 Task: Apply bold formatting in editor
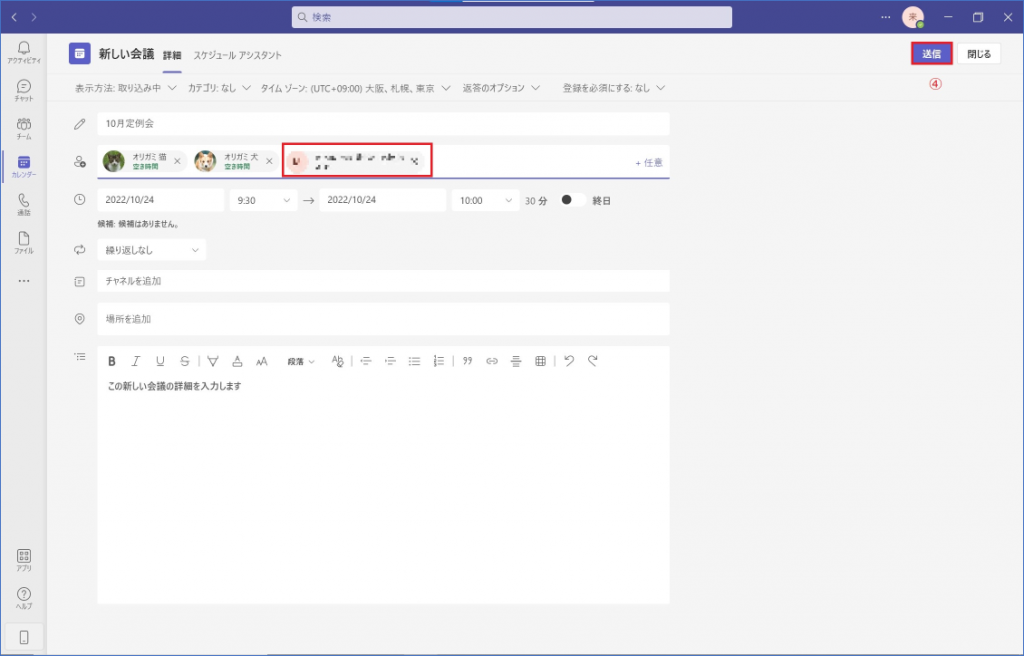(x=112, y=361)
